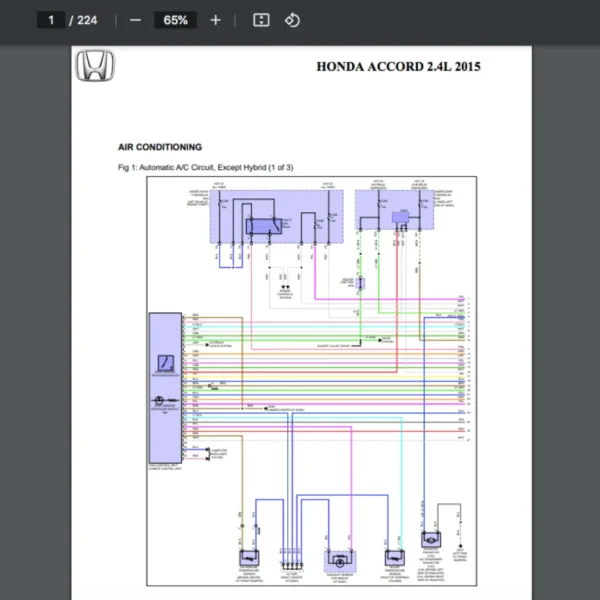Click the climate control unit block at left
The image size is (600, 600).
tap(164, 386)
